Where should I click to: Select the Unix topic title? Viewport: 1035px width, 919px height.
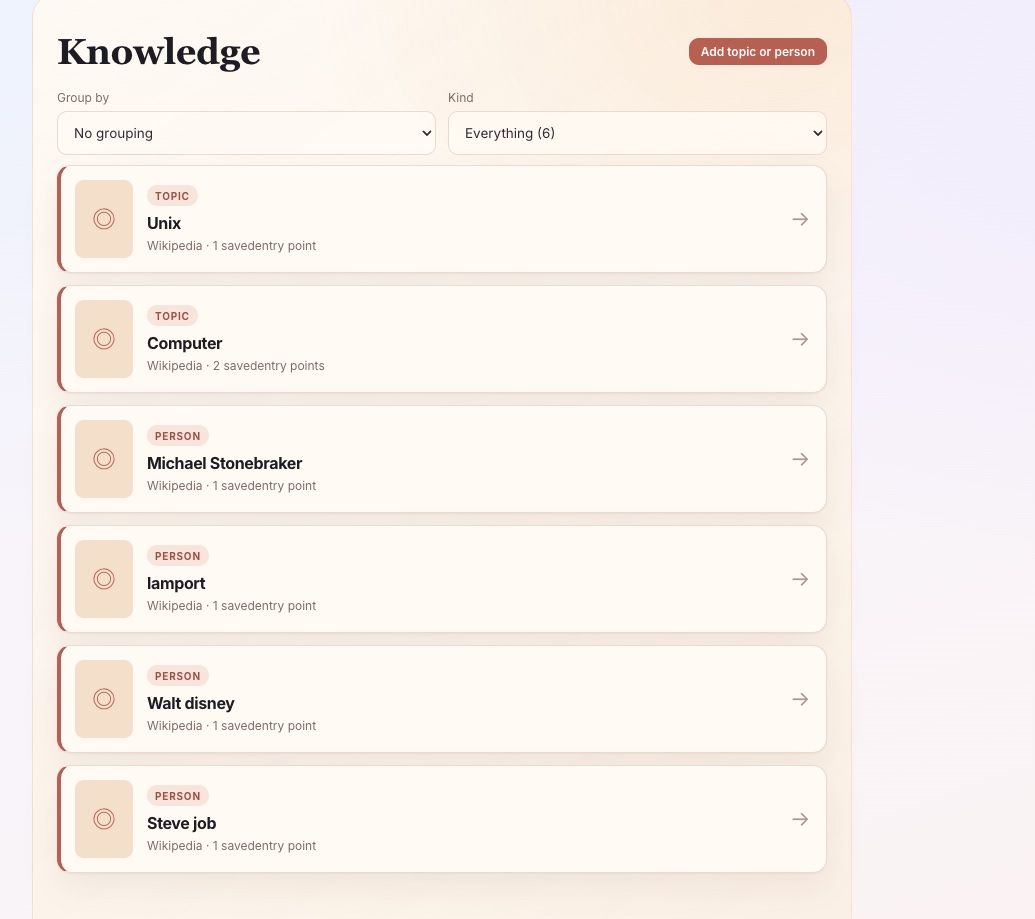[164, 223]
